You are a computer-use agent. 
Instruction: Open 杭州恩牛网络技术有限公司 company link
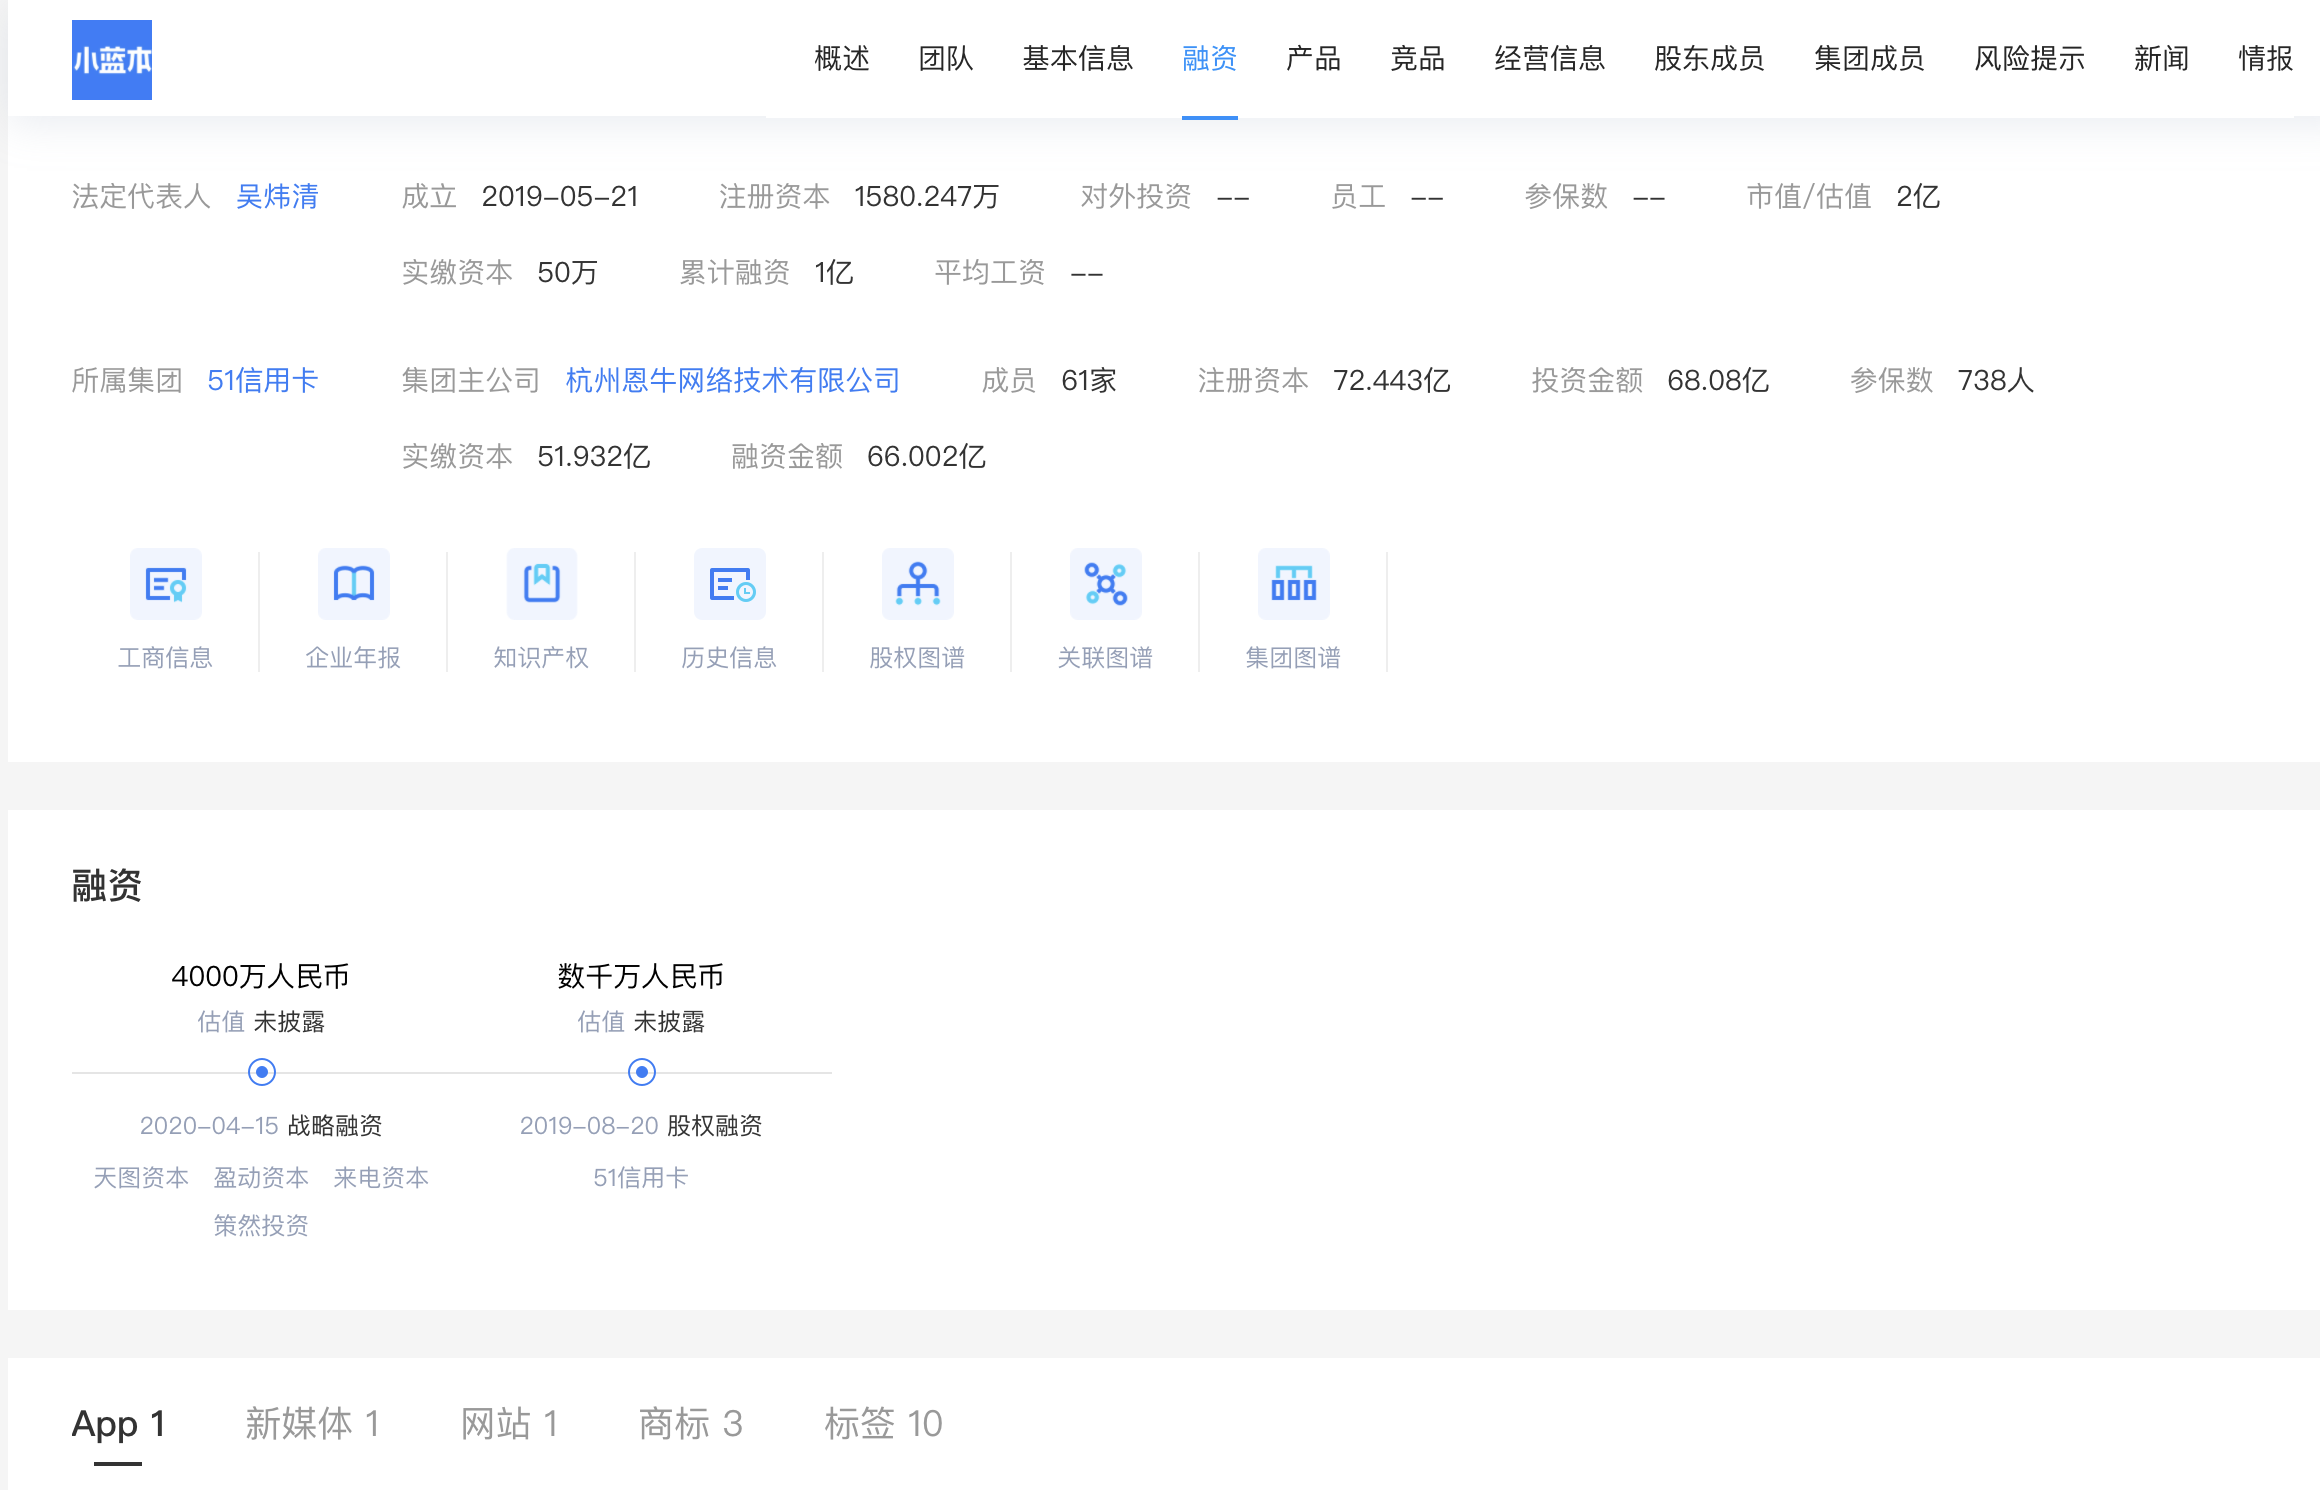732,380
